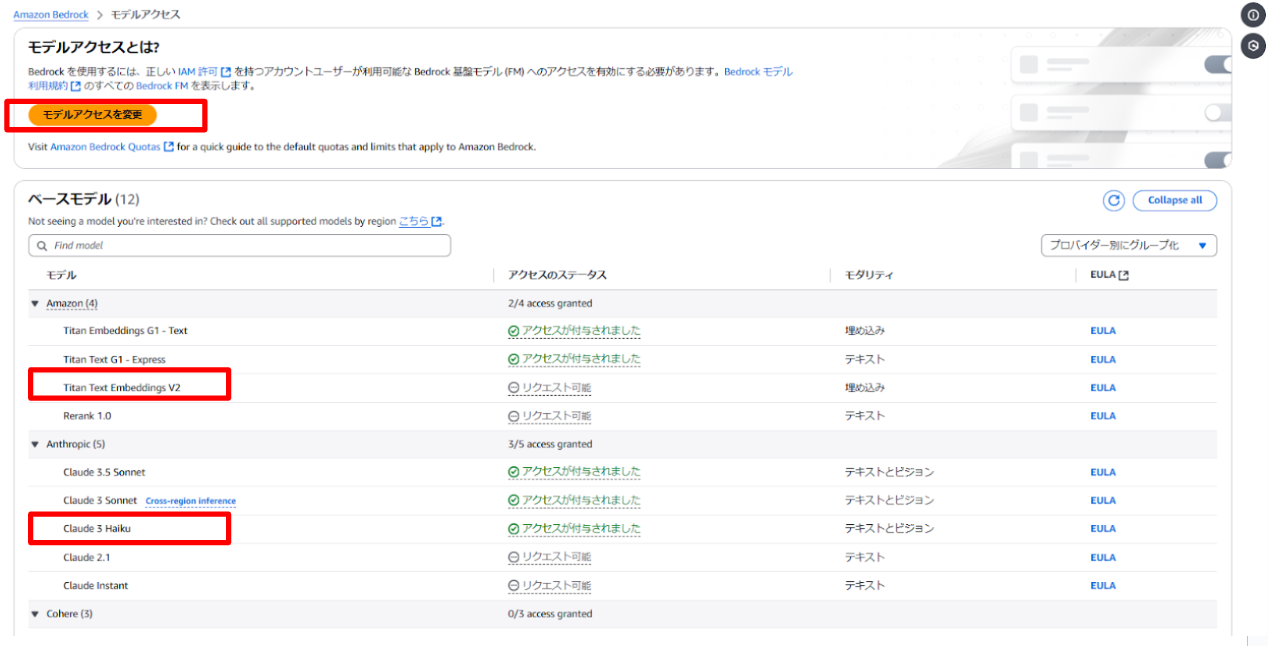Click minus-circle status icon for Claude 2.1
The width and height of the screenshot is (1268, 646).
pos(514,557)
